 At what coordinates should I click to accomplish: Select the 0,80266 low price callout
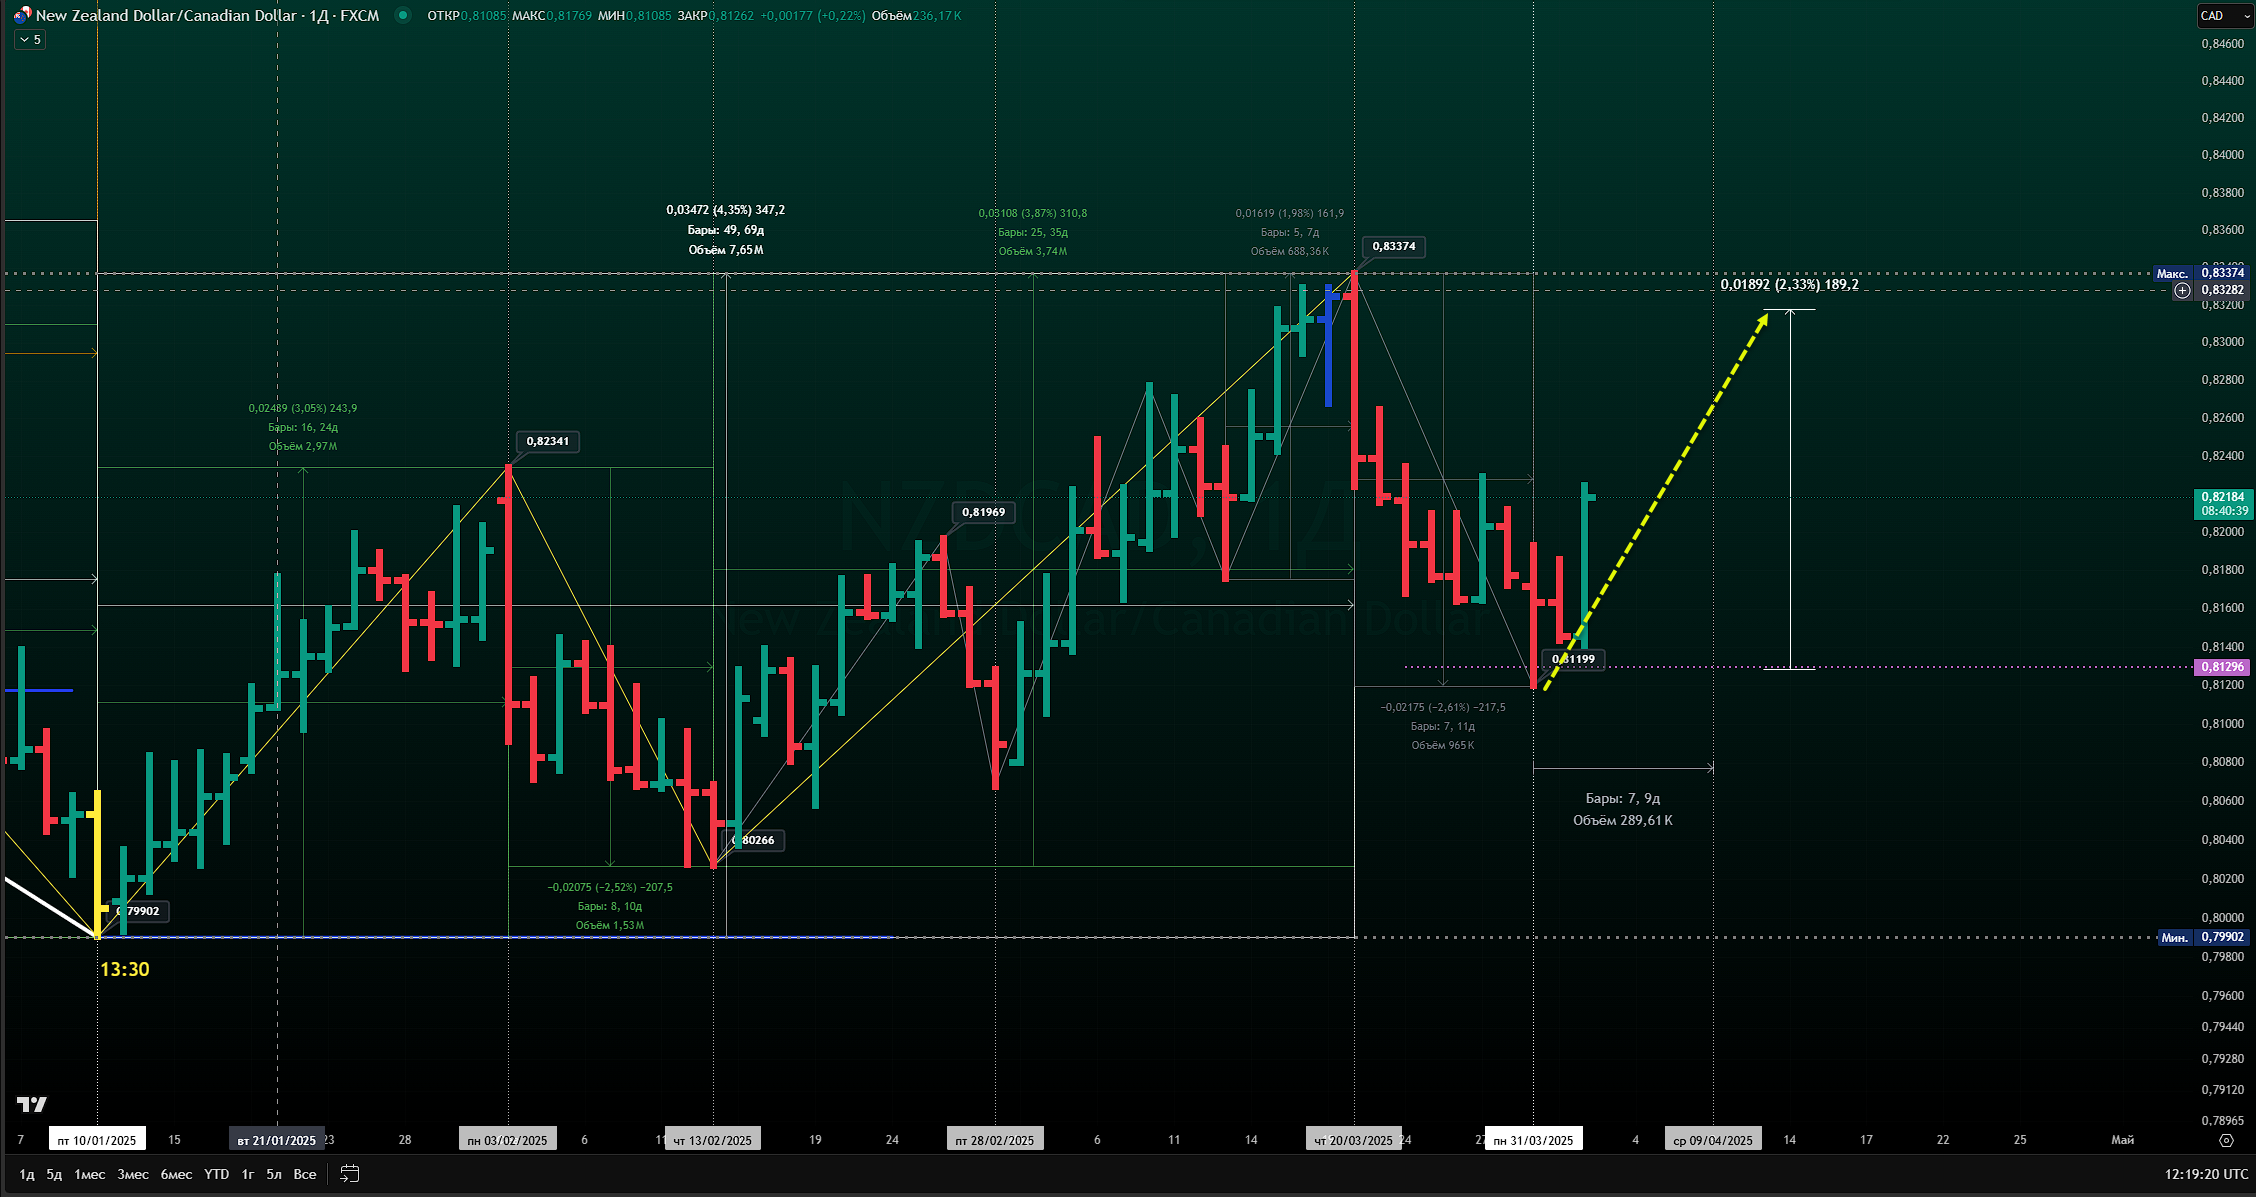(755, 840)
